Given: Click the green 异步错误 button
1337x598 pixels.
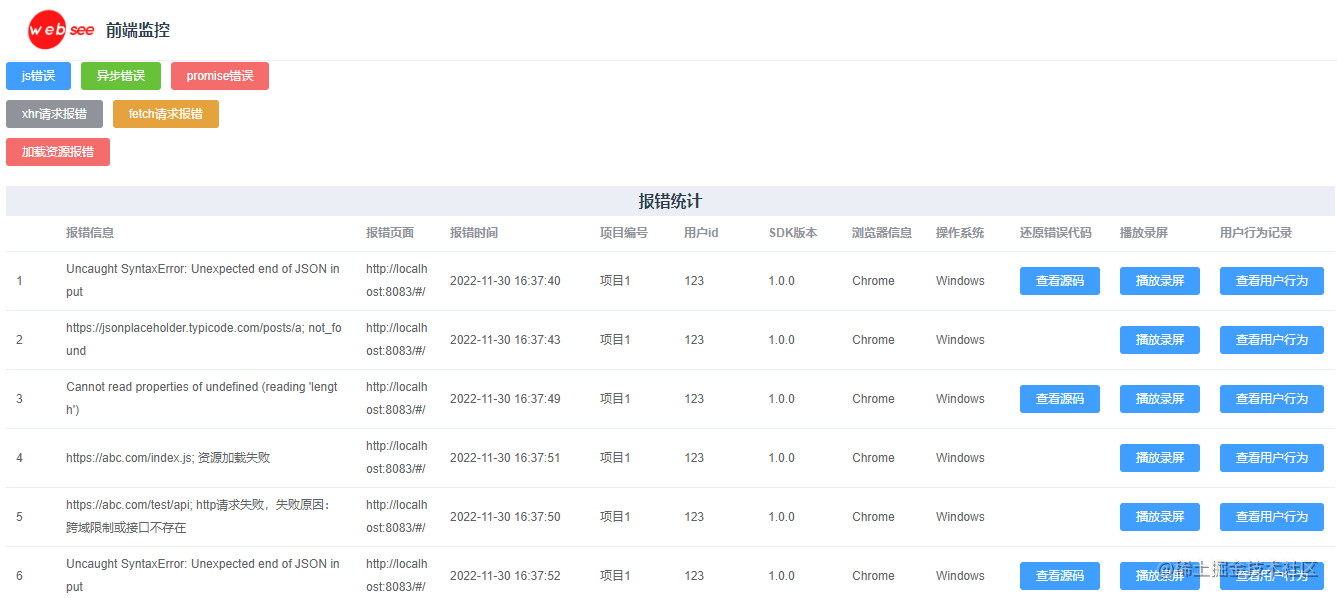Looking at the screenshot, I should 121,76.
